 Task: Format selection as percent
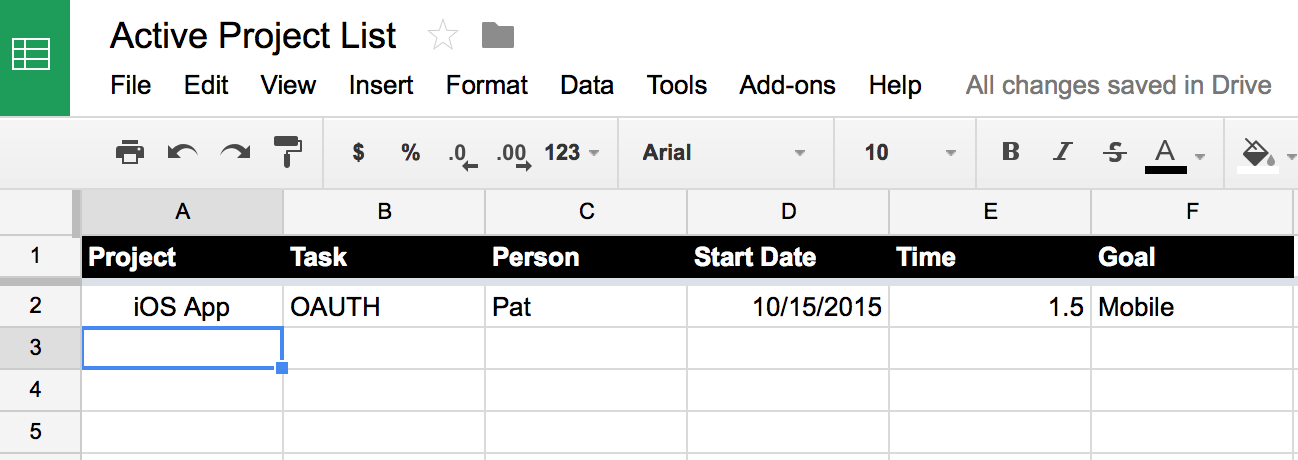coord(410,153)
